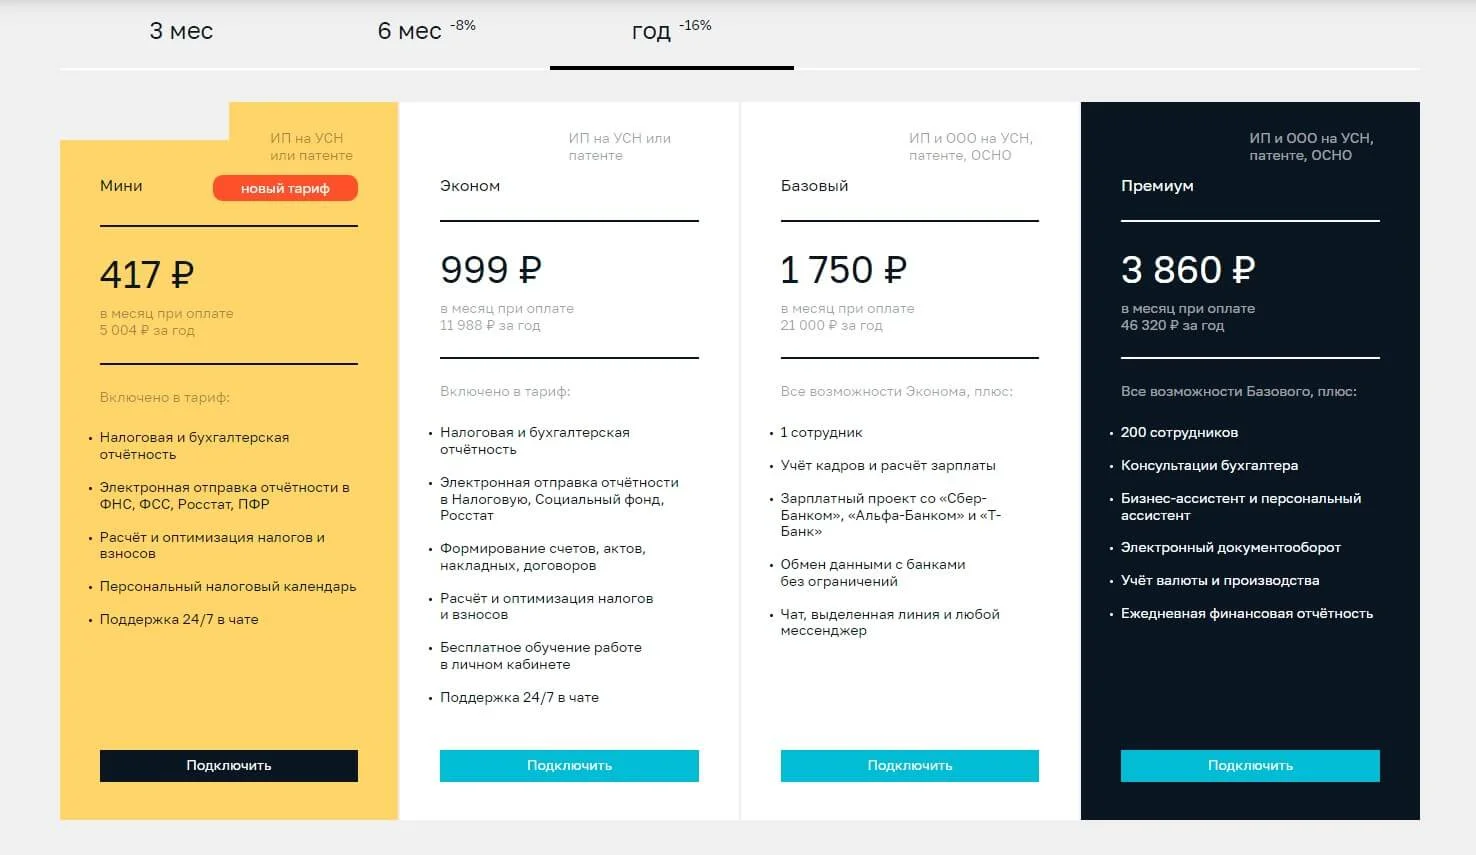The width and height of the screenshot is (1476, 855).
Task: Click Подключить for the Базовый plan
Action: (909, 765)
